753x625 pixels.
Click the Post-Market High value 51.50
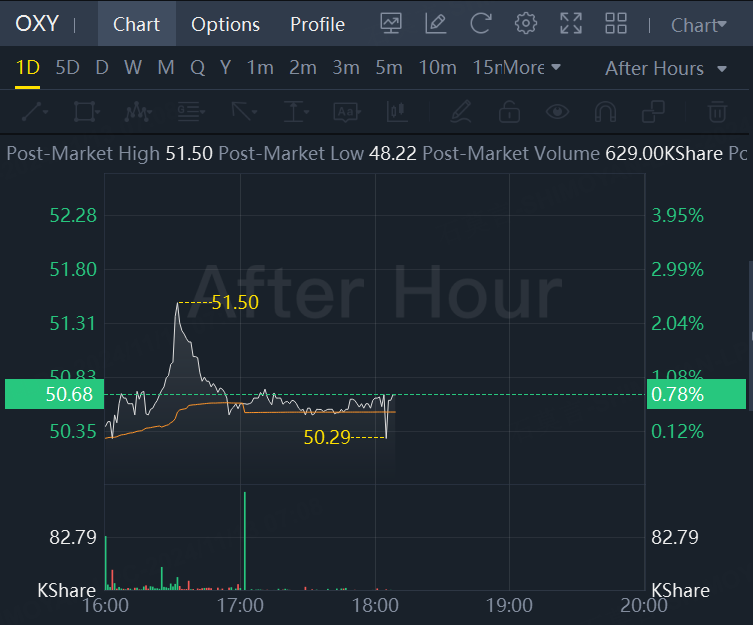coord(189,154)
